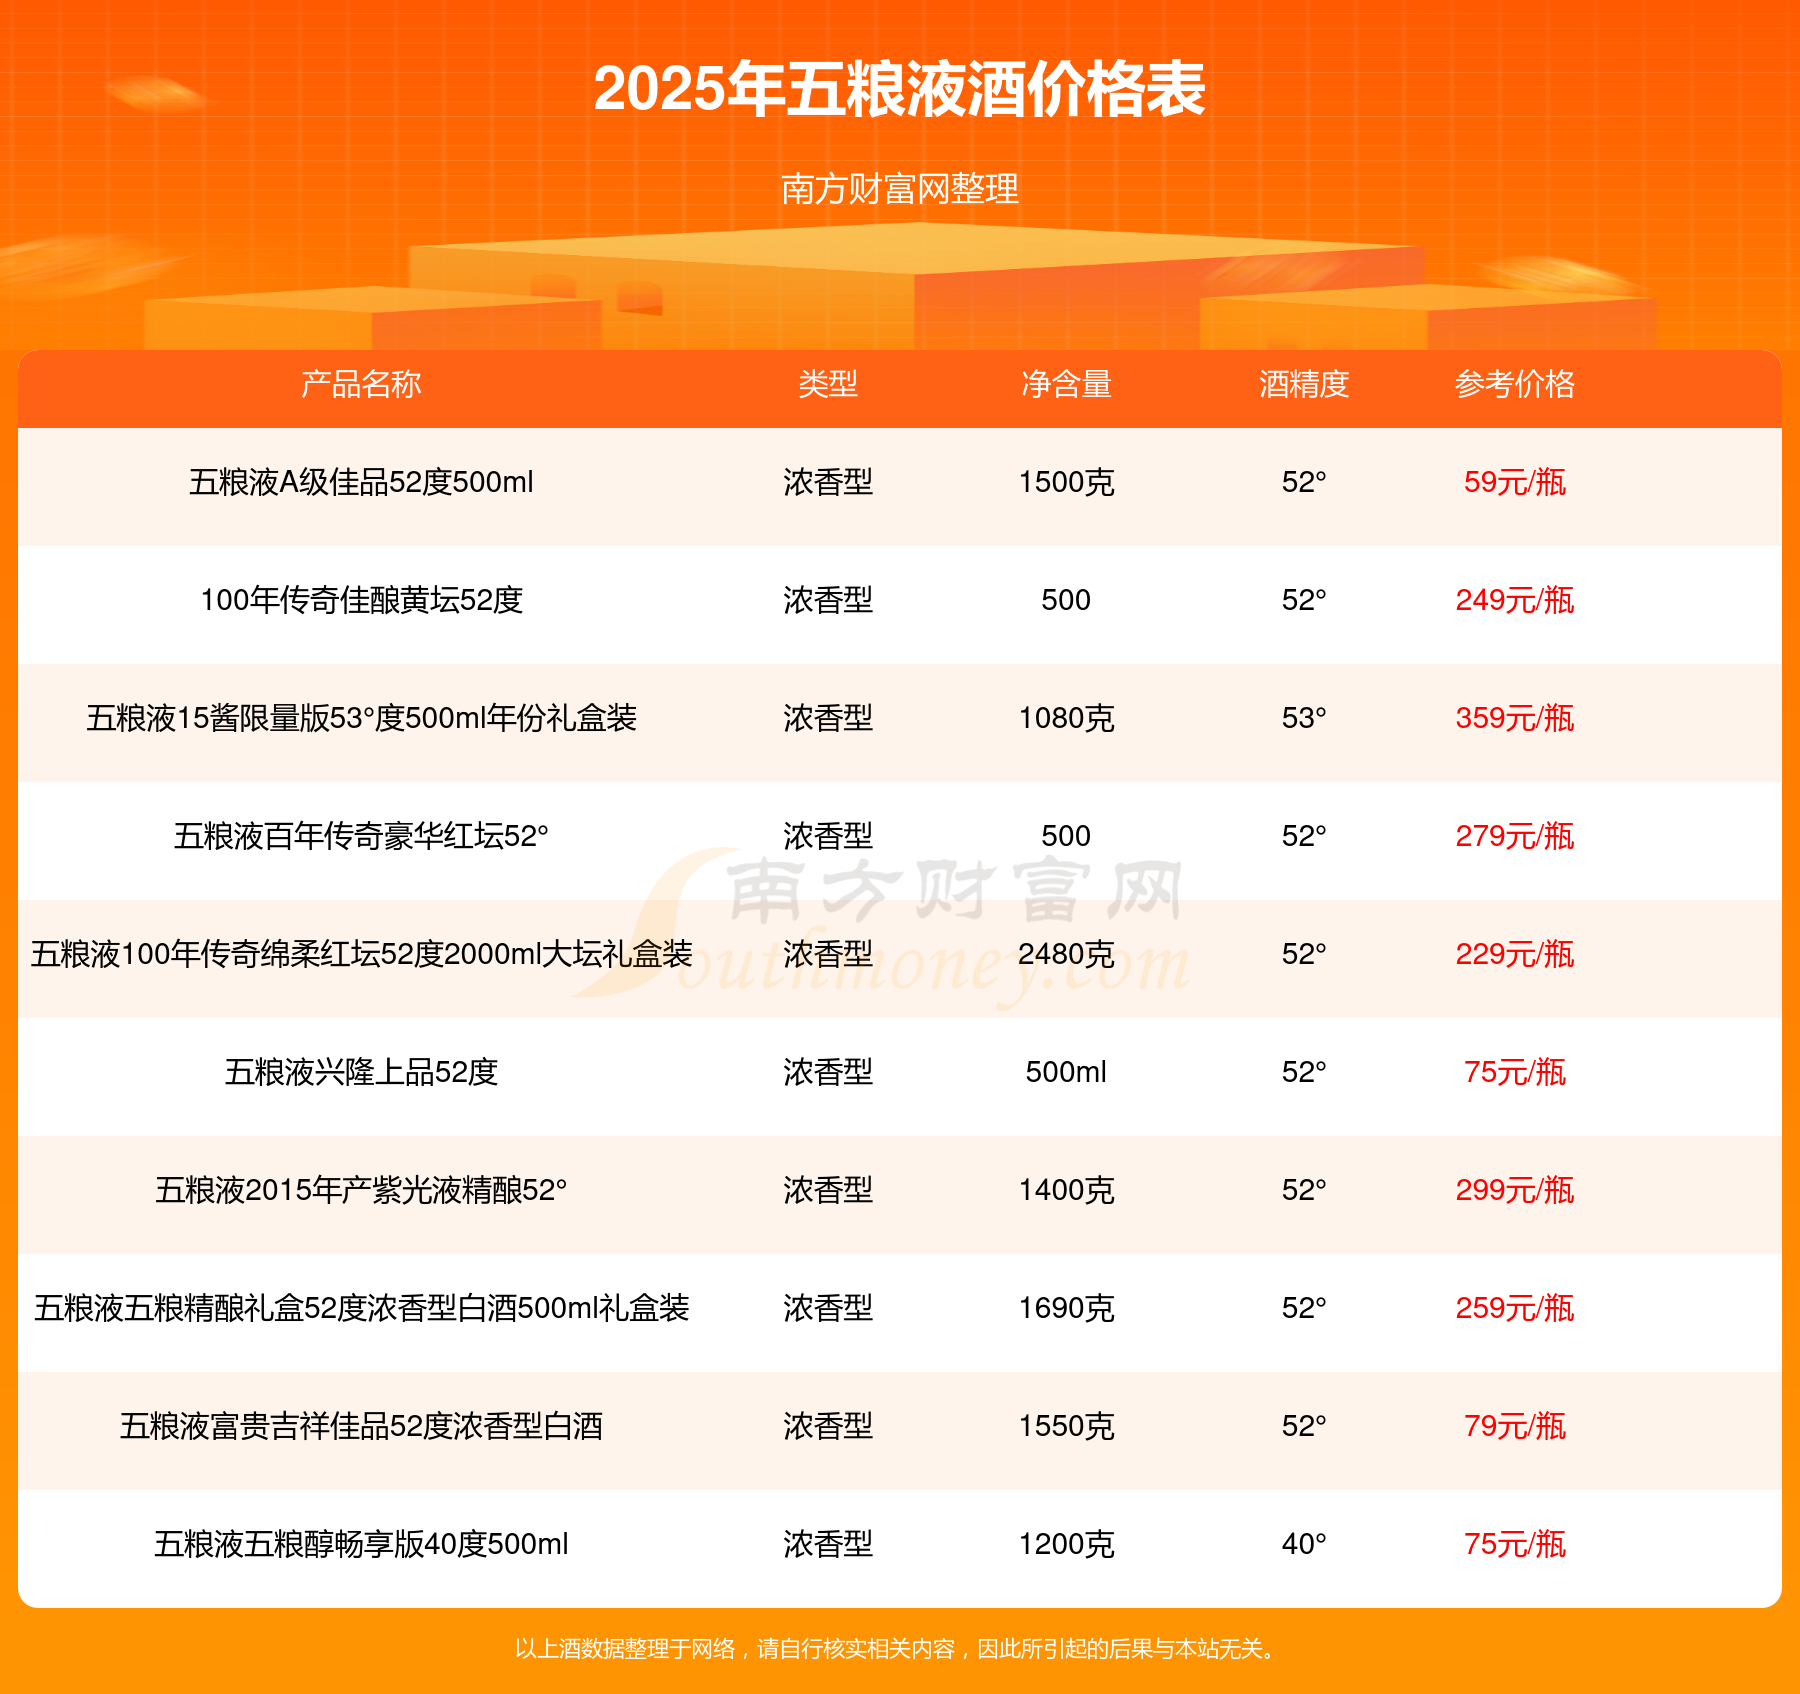The image size is (1800, 1694).
Task: Click "浓香型" in the 五粮液A级佳品 row
Action: [x=828, y=482]
